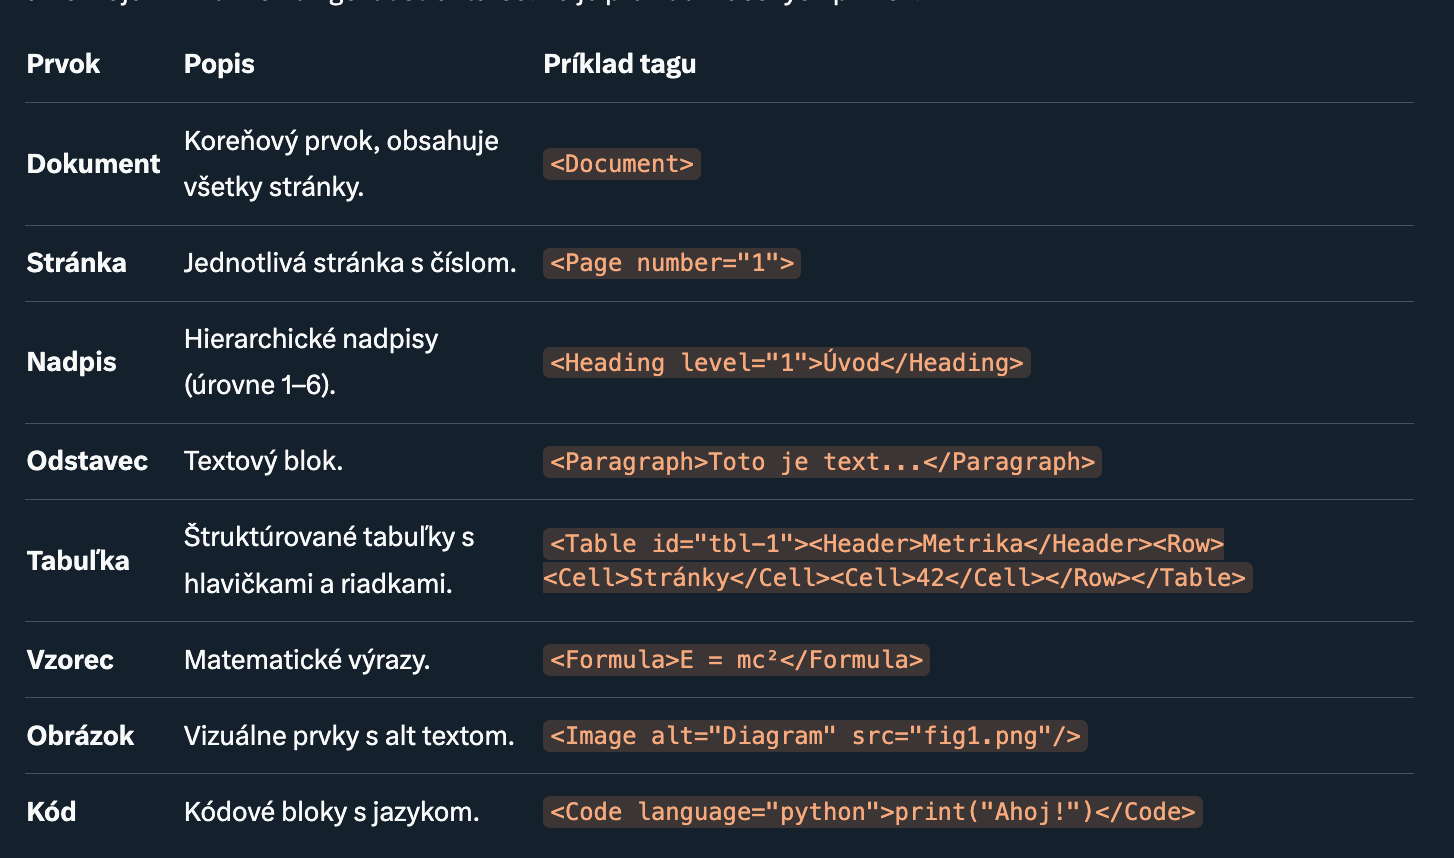Image resolution: width=1454 pixels, height=858 pixels.
Task: Click the <Code language="python"> code snippet
Action: coord(872,812)
